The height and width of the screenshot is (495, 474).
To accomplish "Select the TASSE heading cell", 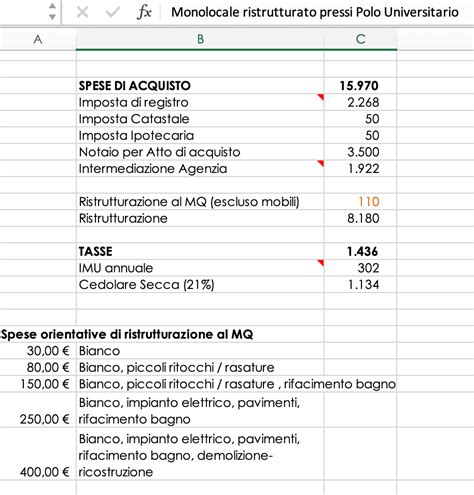I will coord(200,251).
